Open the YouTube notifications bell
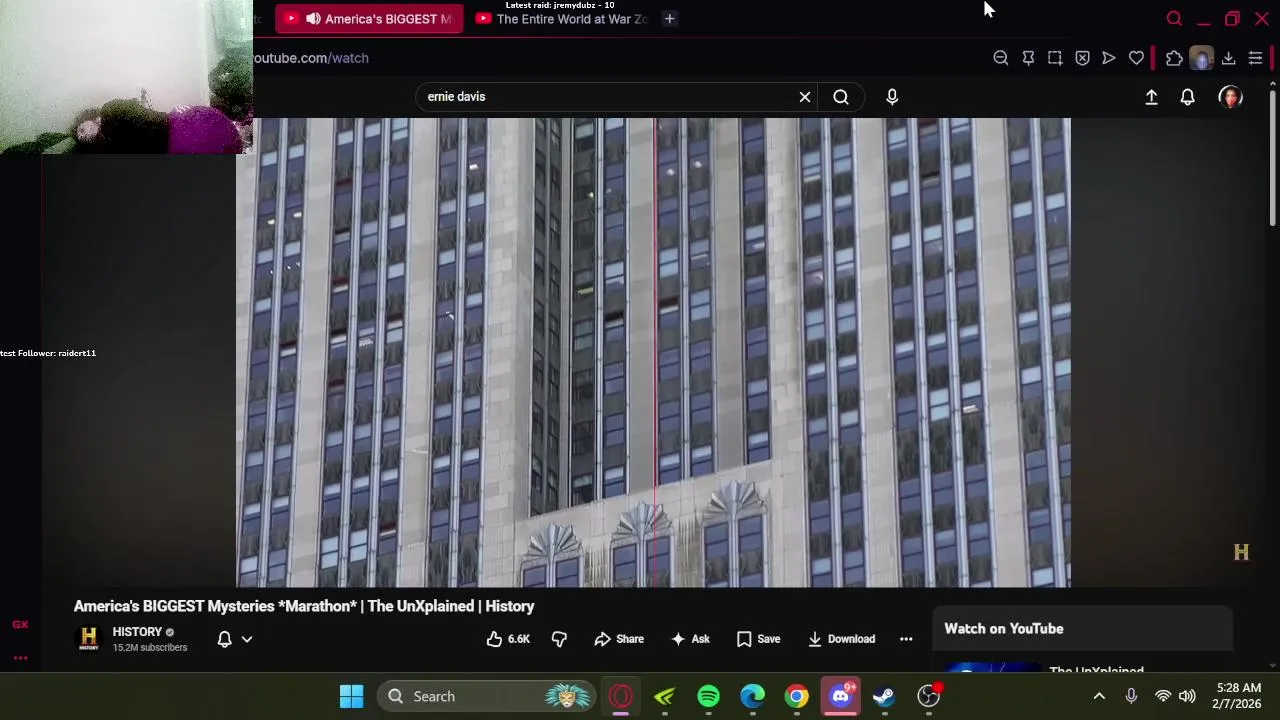 click(1188, 97)
